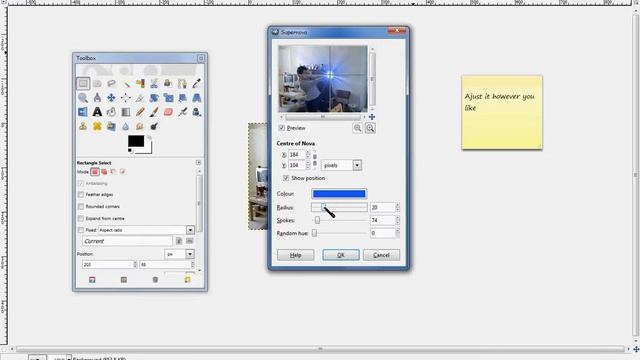Zoom in the Supernova preview
640x360 pixels.
tap(370, 128)
